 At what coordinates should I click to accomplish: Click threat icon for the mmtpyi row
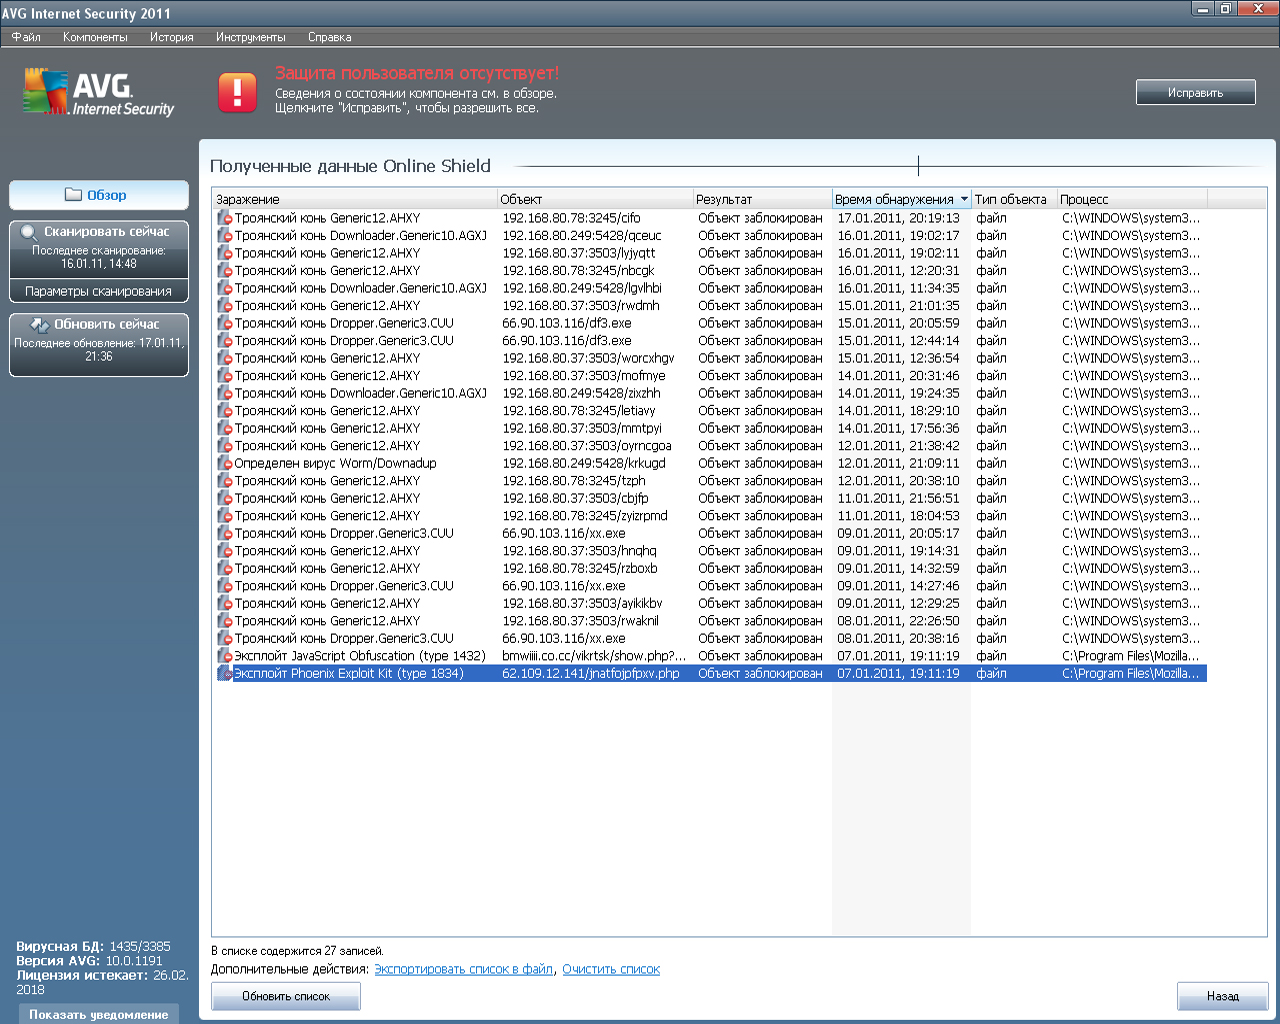225,428
